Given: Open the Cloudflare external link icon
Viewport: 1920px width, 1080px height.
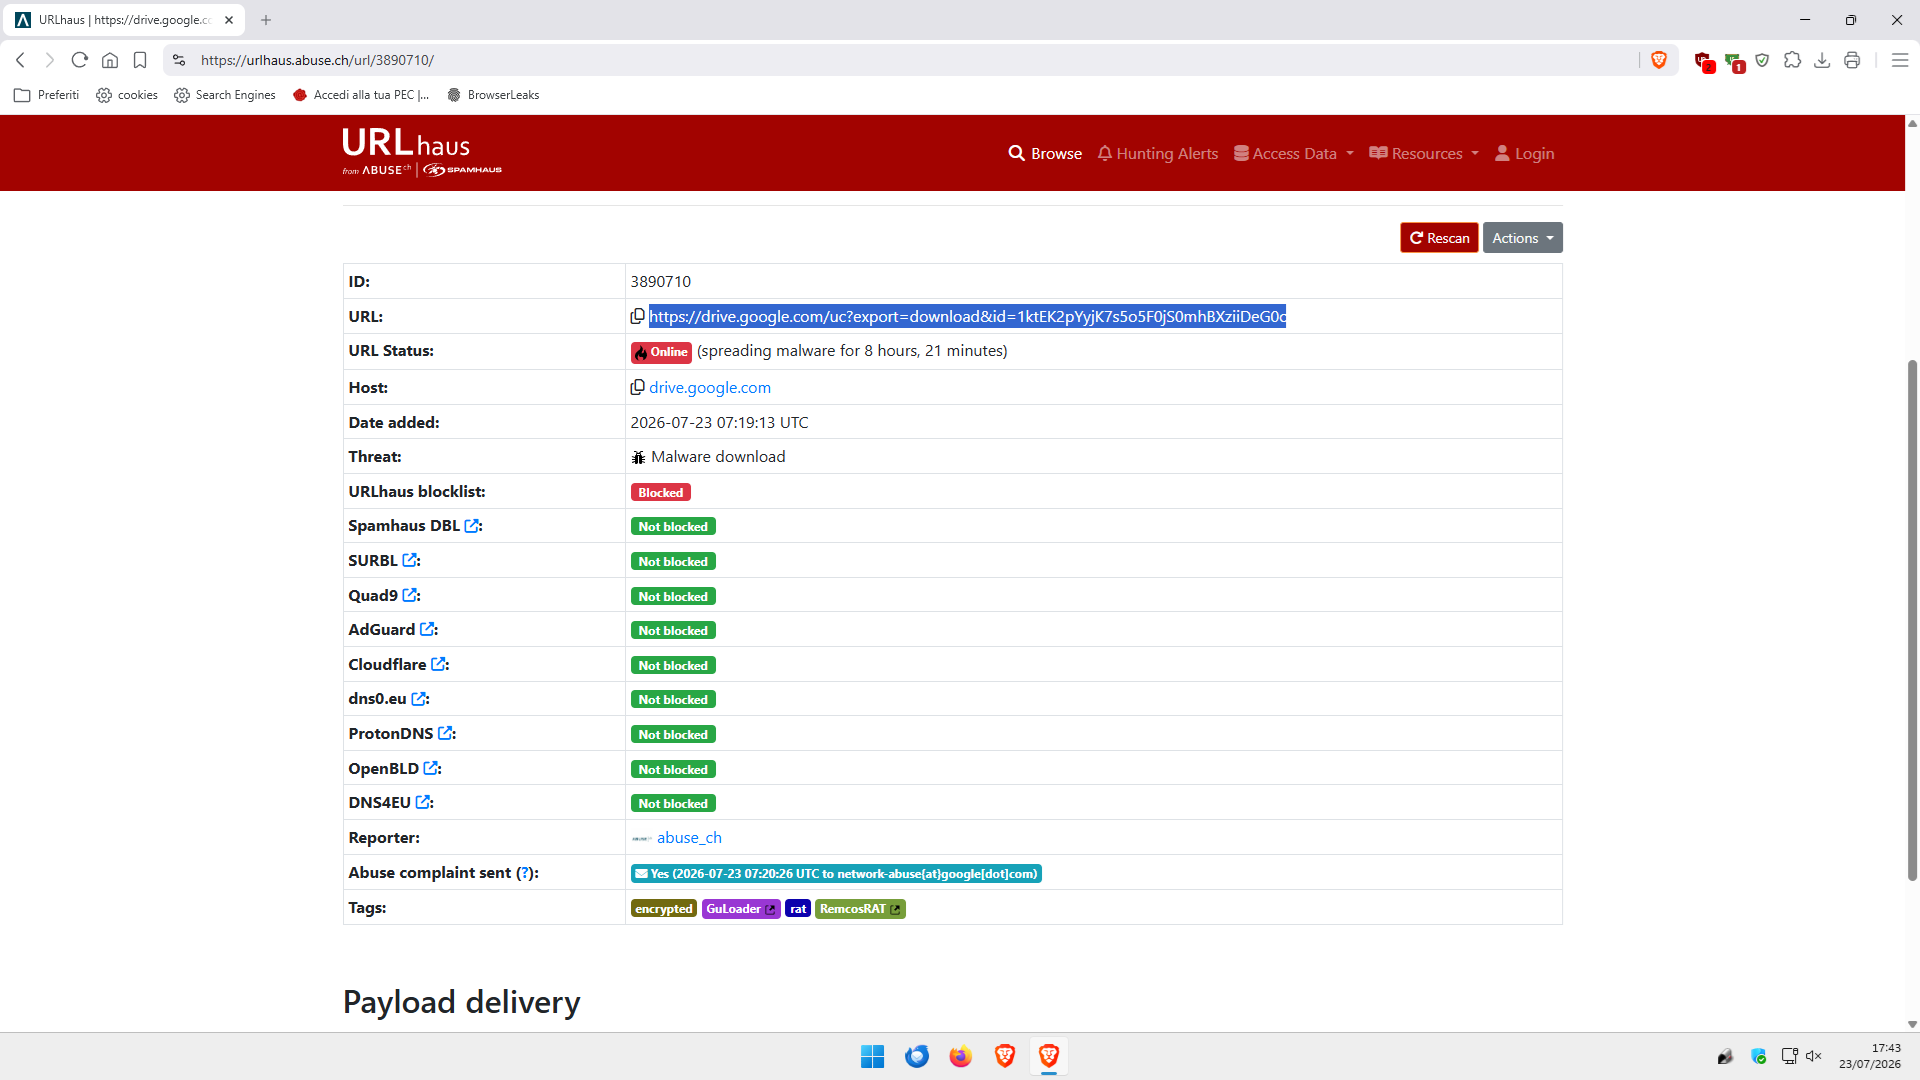Looking at the screenshot, I should [438, 665].
